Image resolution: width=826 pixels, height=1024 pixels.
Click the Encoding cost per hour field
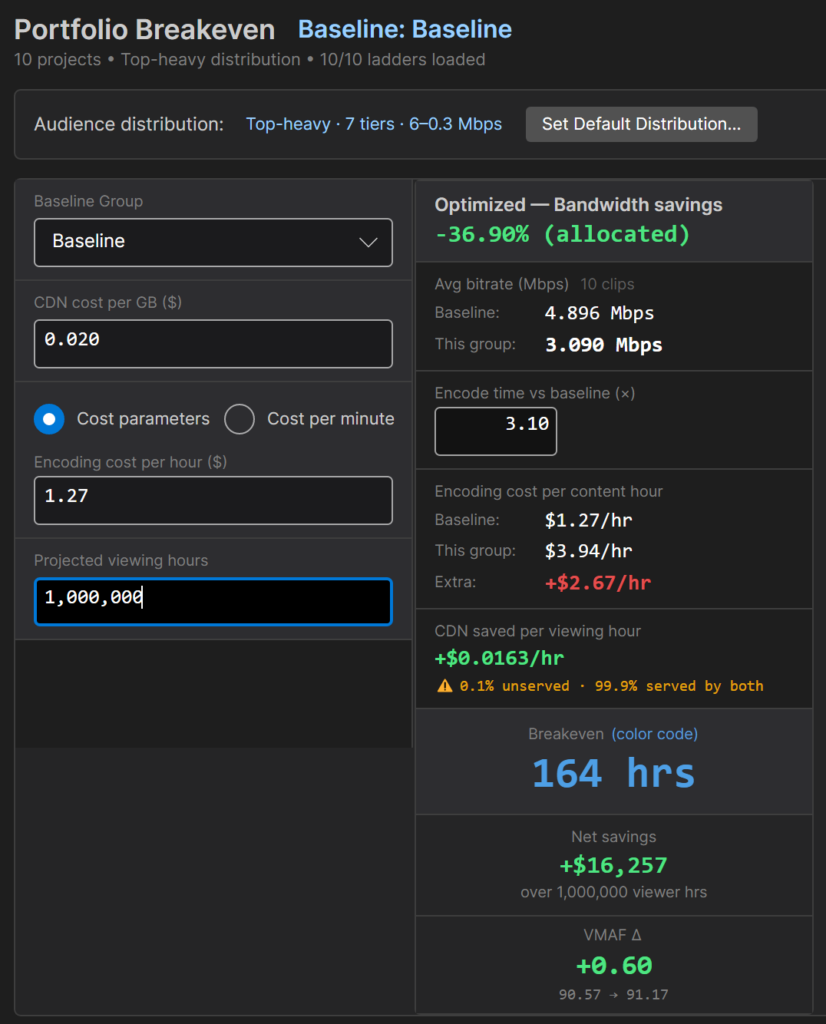[x=213, y=500]
